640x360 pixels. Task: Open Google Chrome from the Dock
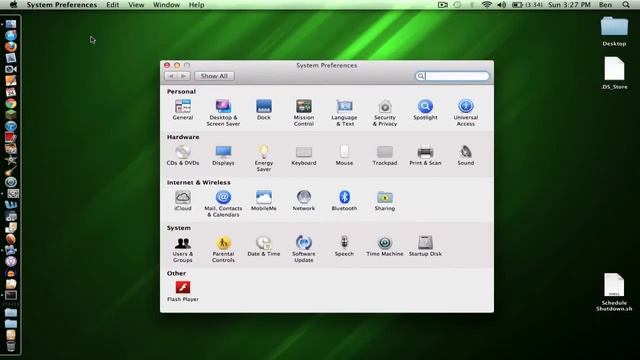click(x=11, y=104)
